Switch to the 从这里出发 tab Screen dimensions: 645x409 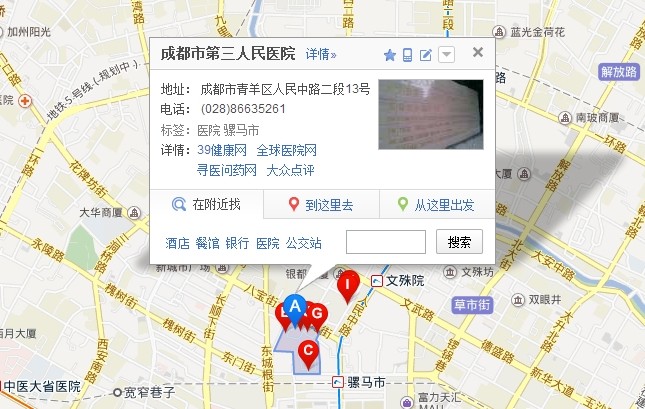pos(437,204)
